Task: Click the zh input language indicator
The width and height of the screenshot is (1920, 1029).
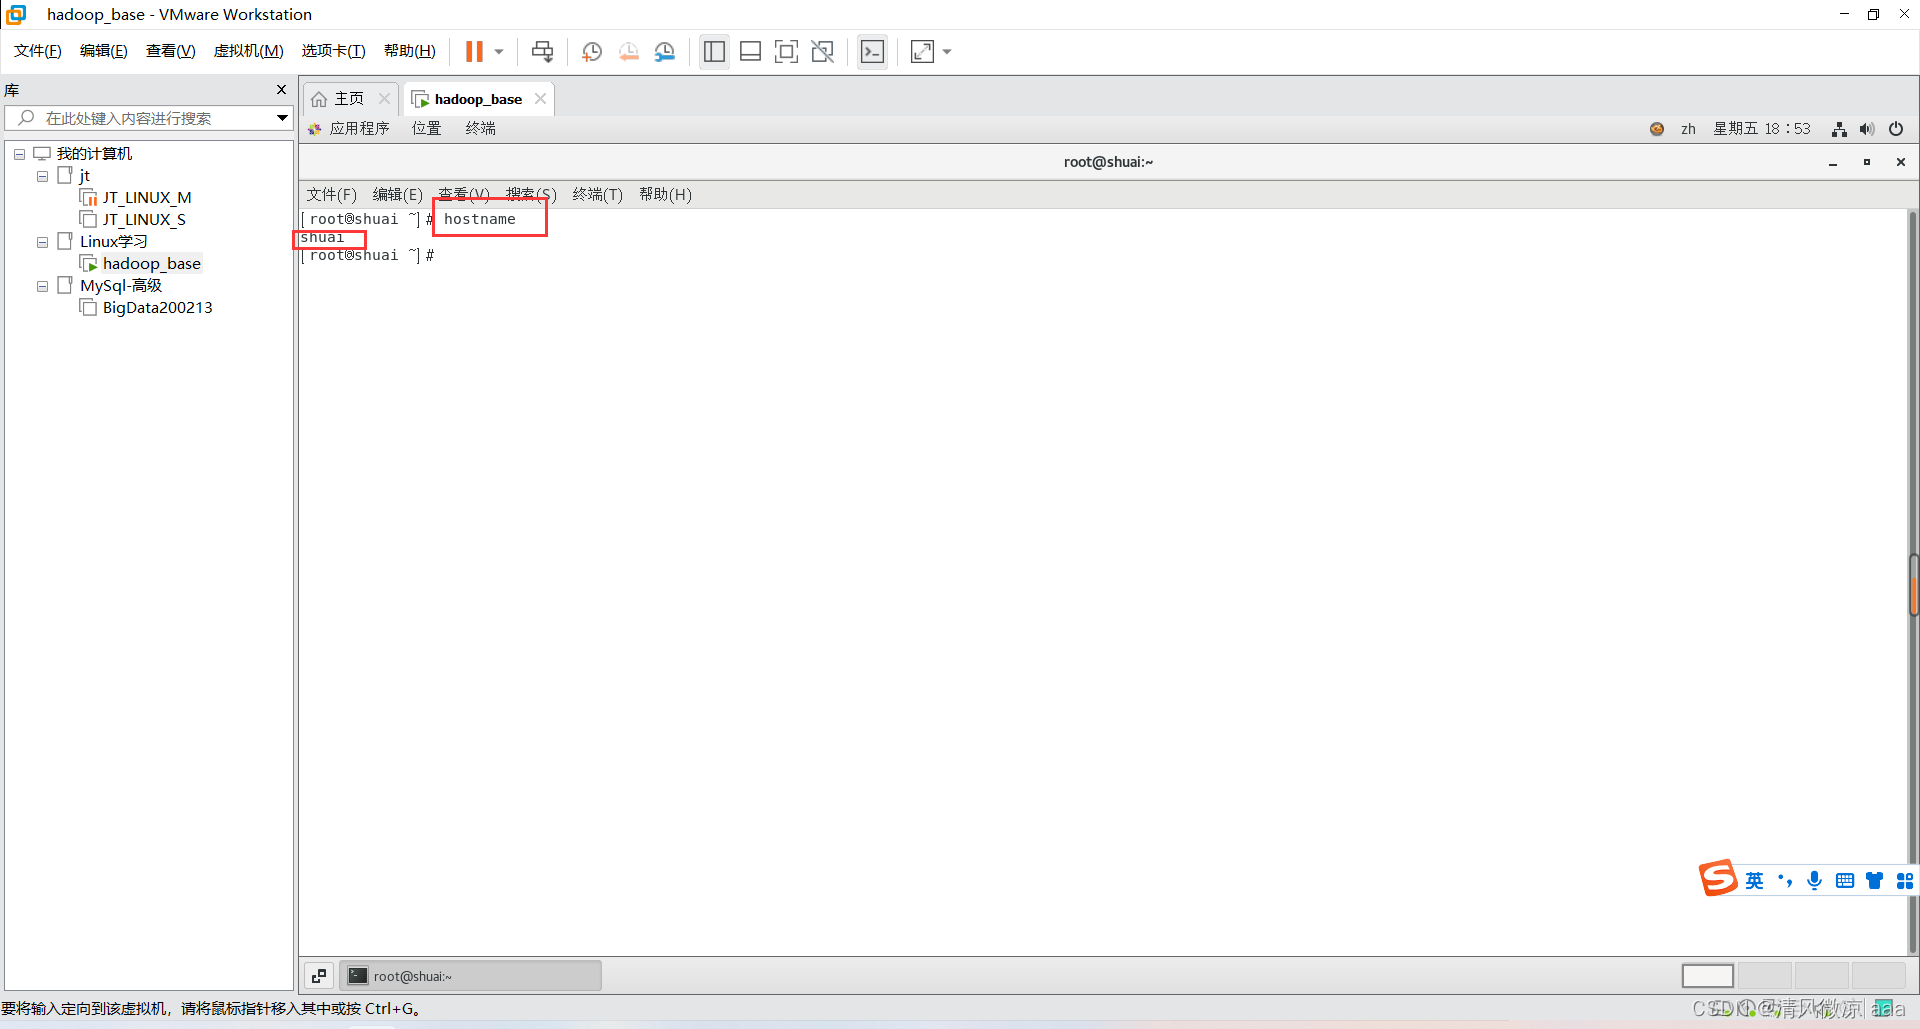Action: point(1688,129)
